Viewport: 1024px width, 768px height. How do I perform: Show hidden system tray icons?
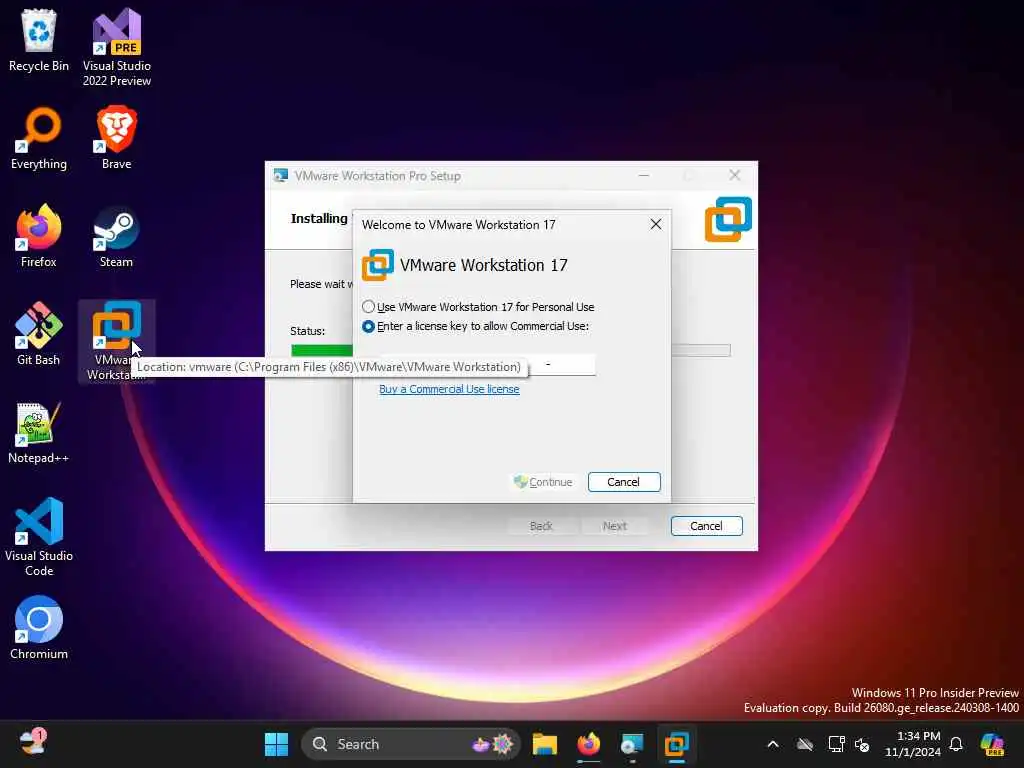pos(773,744)
